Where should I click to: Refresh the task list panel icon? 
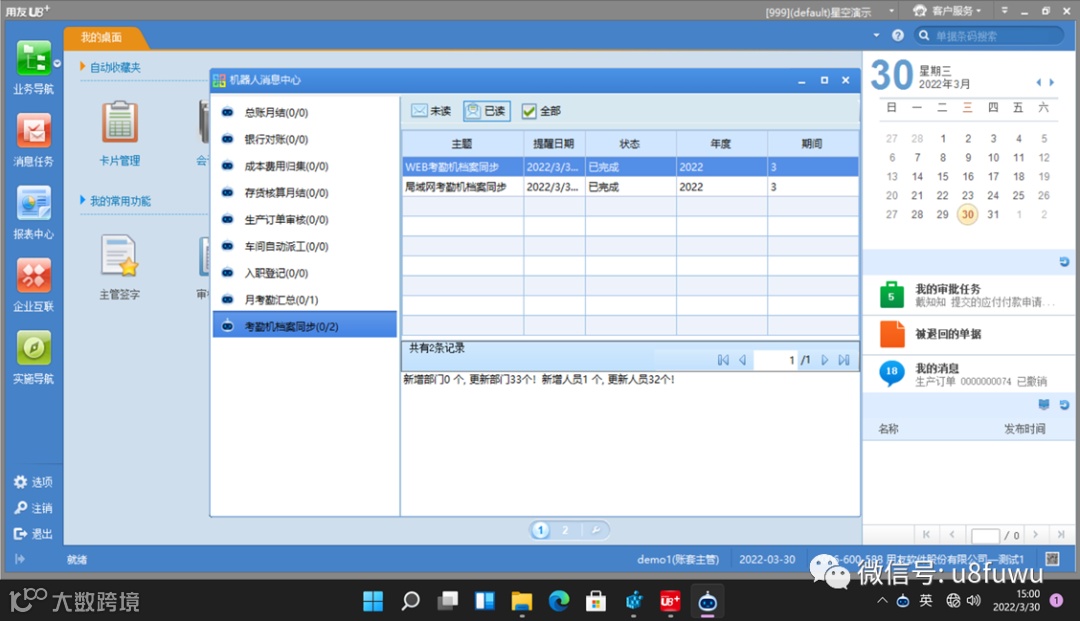pos(1064,262)
